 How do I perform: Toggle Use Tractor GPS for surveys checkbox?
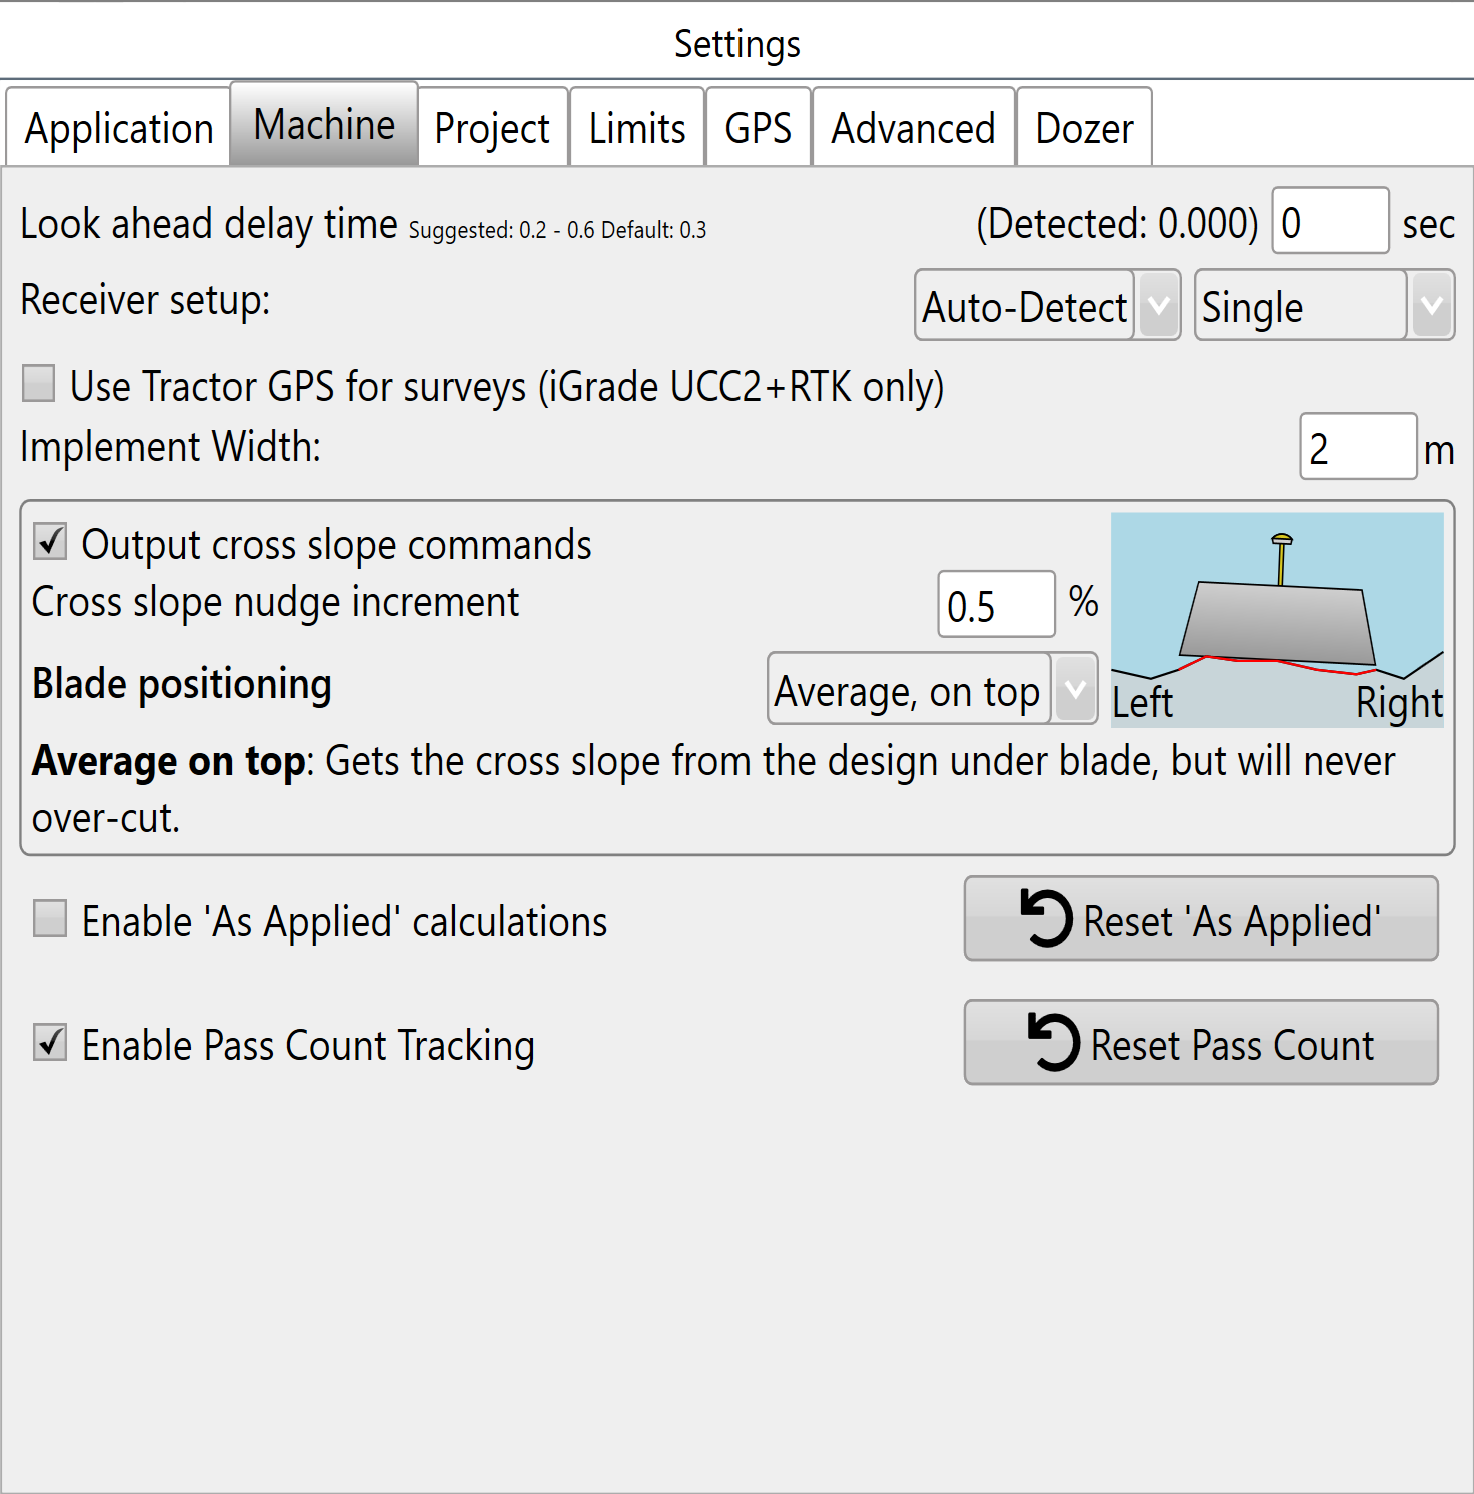[39, 383]
